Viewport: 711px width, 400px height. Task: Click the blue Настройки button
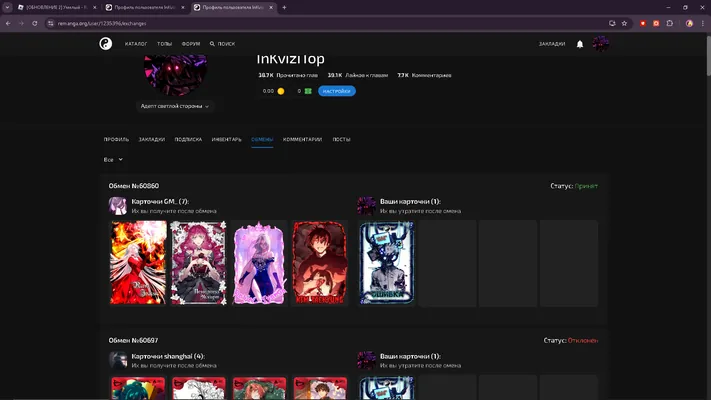pos(336,91)
